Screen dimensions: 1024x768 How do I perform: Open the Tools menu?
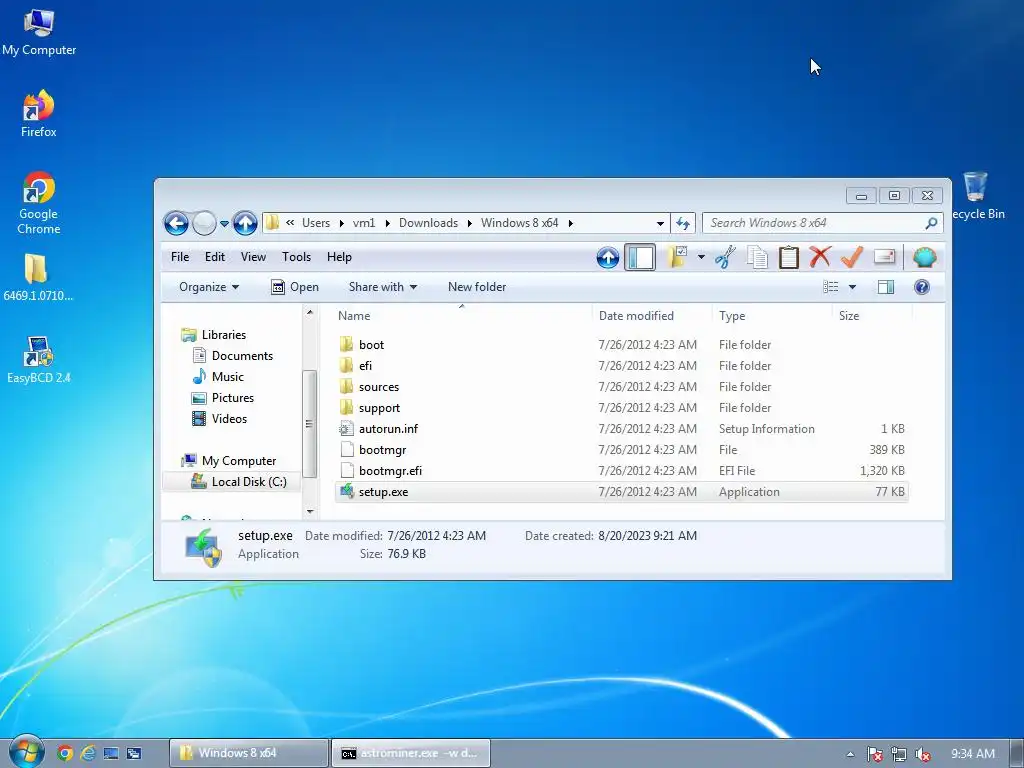pos(296,257)
